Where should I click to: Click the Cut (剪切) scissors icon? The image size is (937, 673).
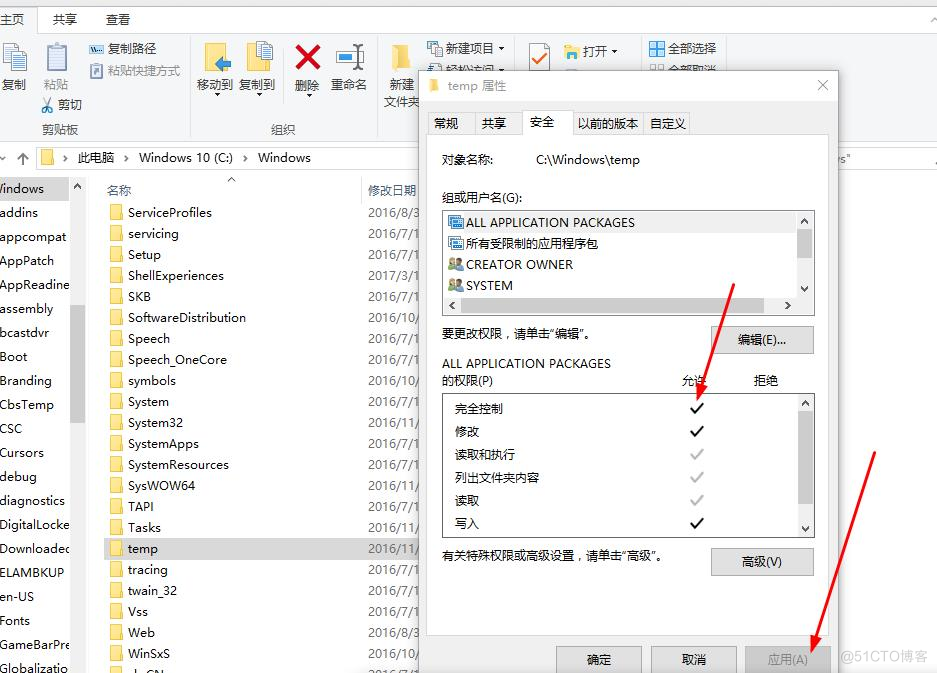tap(47, 105)
